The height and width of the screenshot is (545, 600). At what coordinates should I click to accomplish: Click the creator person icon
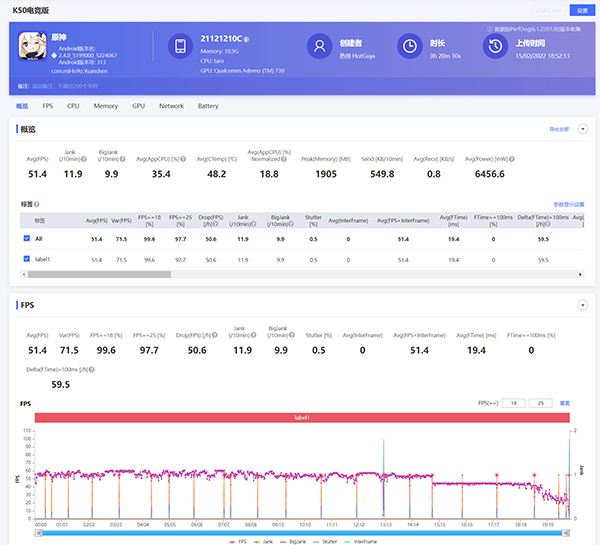(318, 47)
